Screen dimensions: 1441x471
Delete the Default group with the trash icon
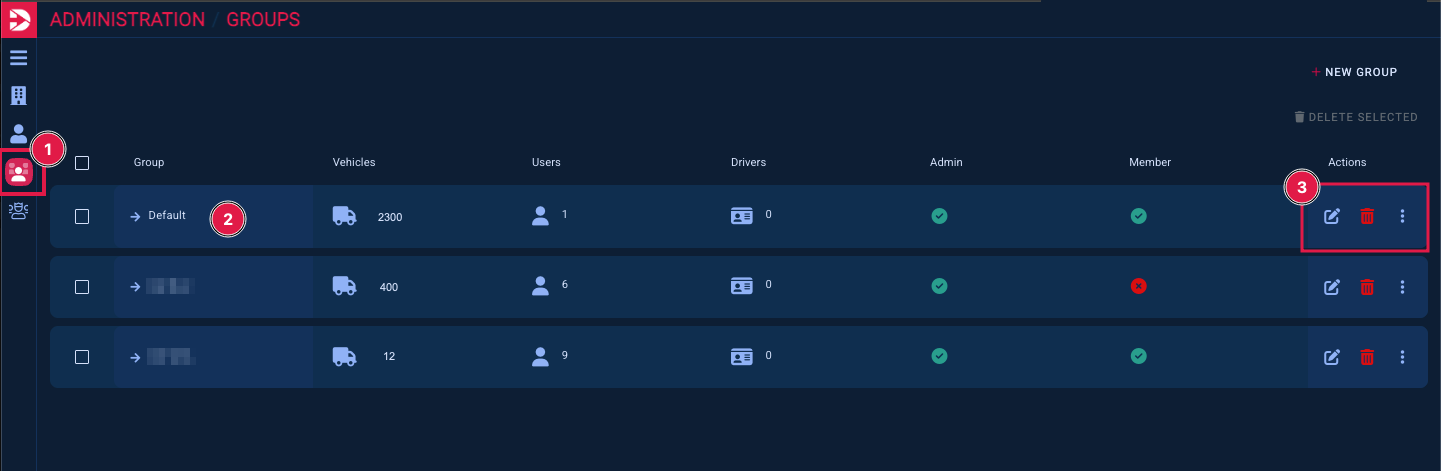1367,216
